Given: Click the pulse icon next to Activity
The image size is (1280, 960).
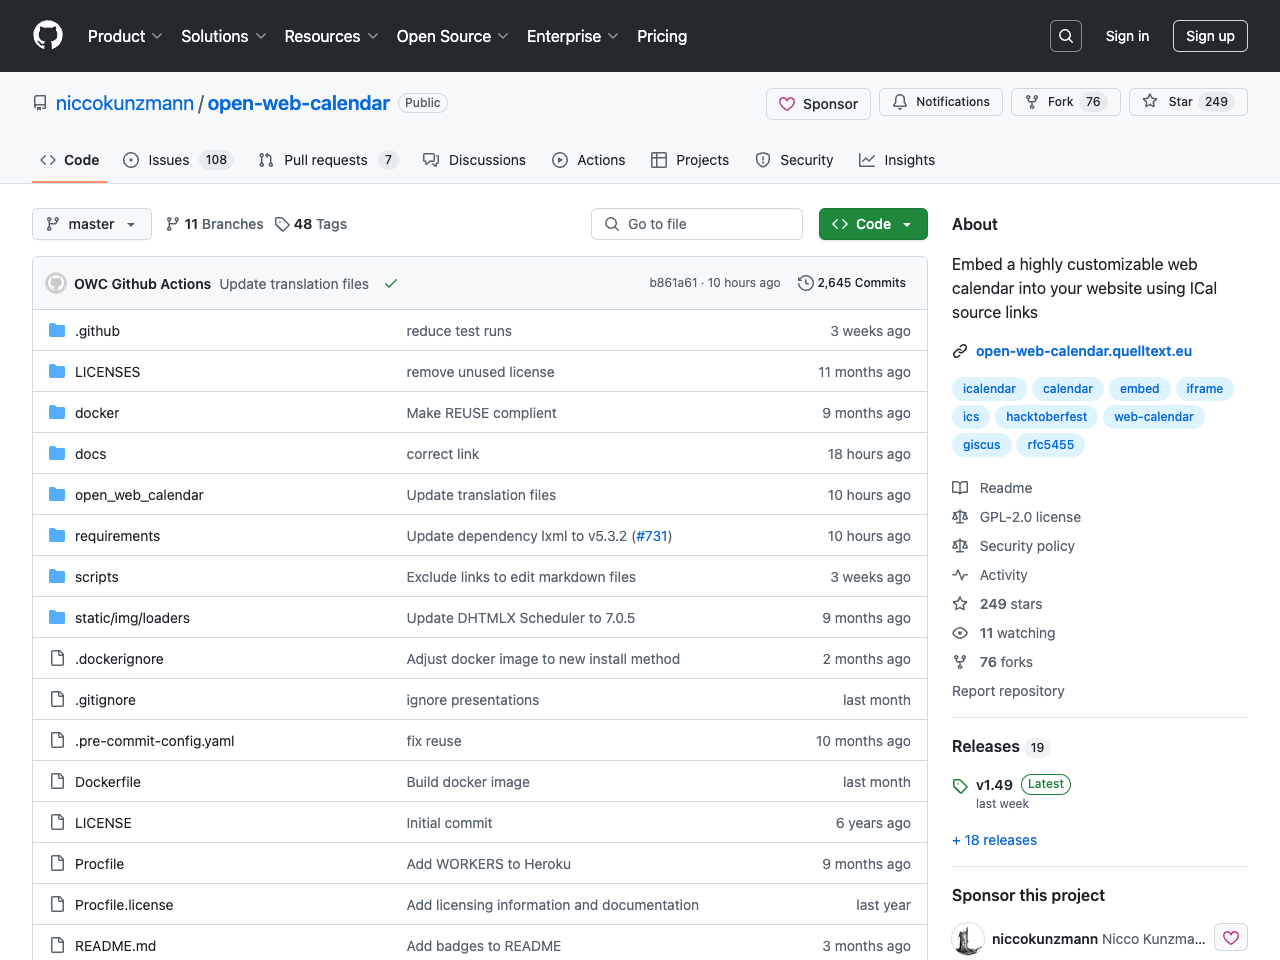Looking at the screenshot, I should [960, 575].
